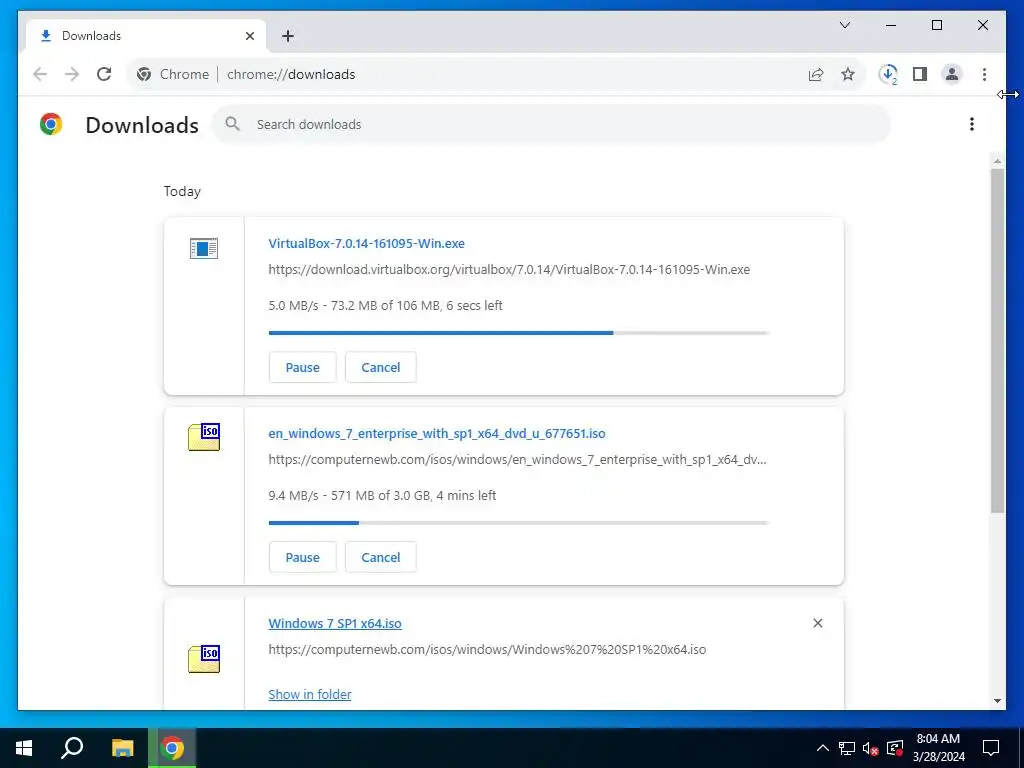Open the notification center icon
The width and height of the screenshot is (1024, 768).
point(991,748)
